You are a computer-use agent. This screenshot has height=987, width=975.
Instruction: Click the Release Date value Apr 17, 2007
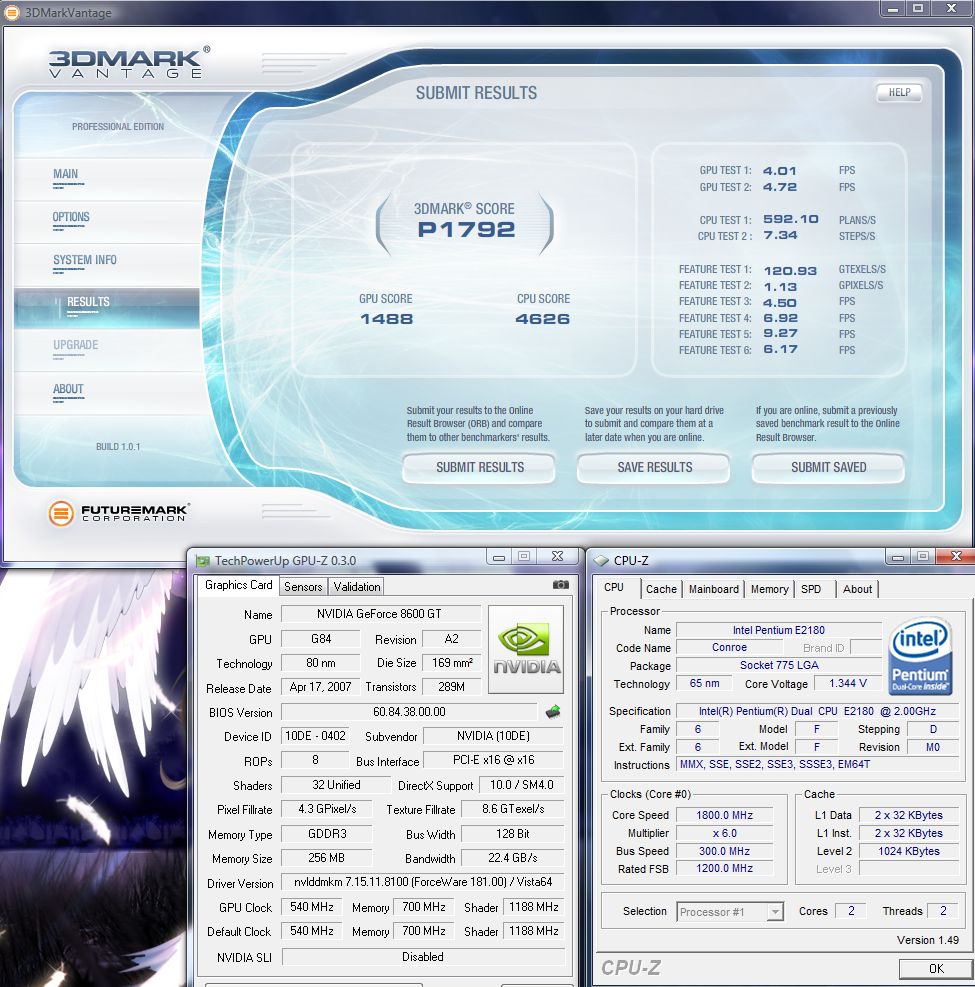coord(320,687)
